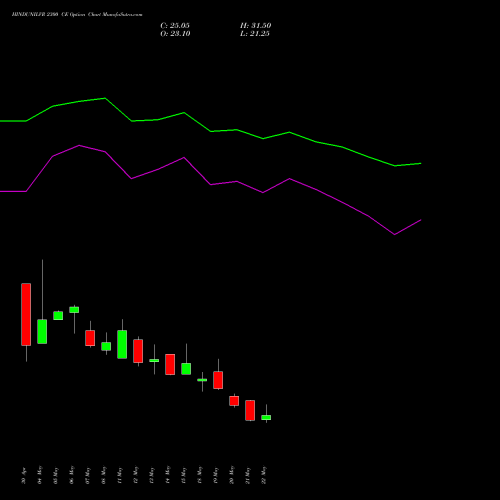Click the closing price value C: 25.05

pos(175,26)
